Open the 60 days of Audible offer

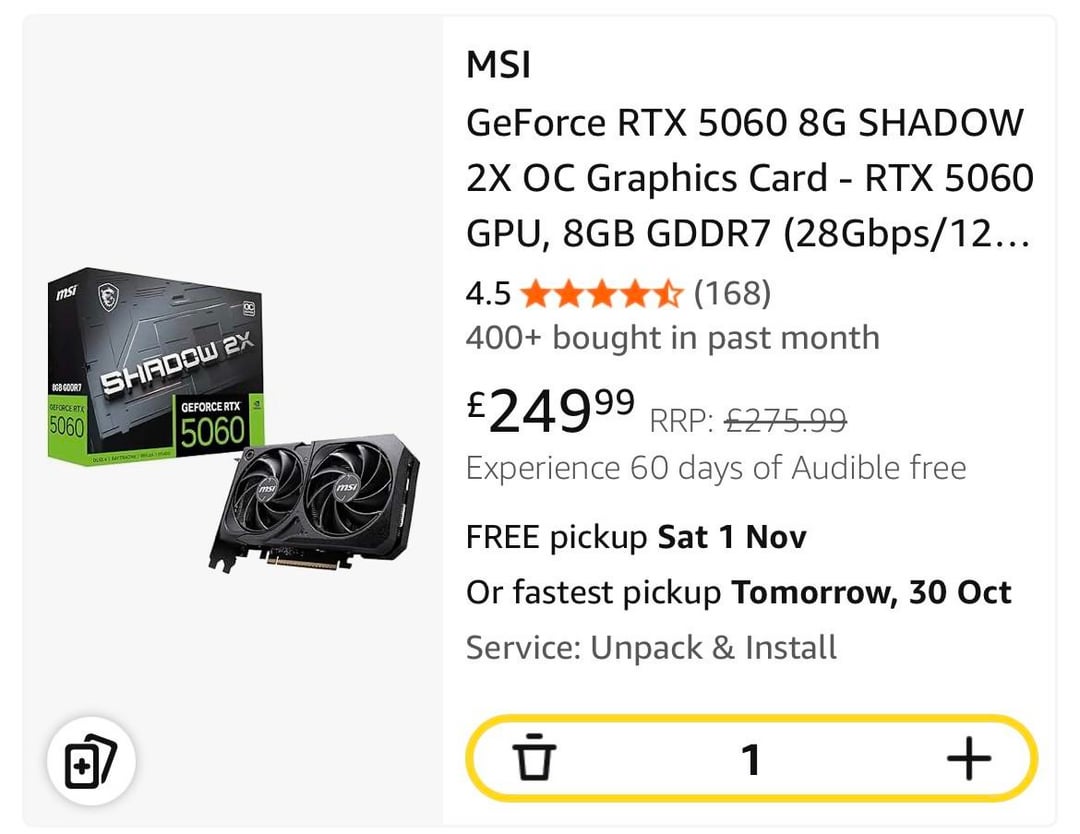pyautogui.click(x=716, y=468)
